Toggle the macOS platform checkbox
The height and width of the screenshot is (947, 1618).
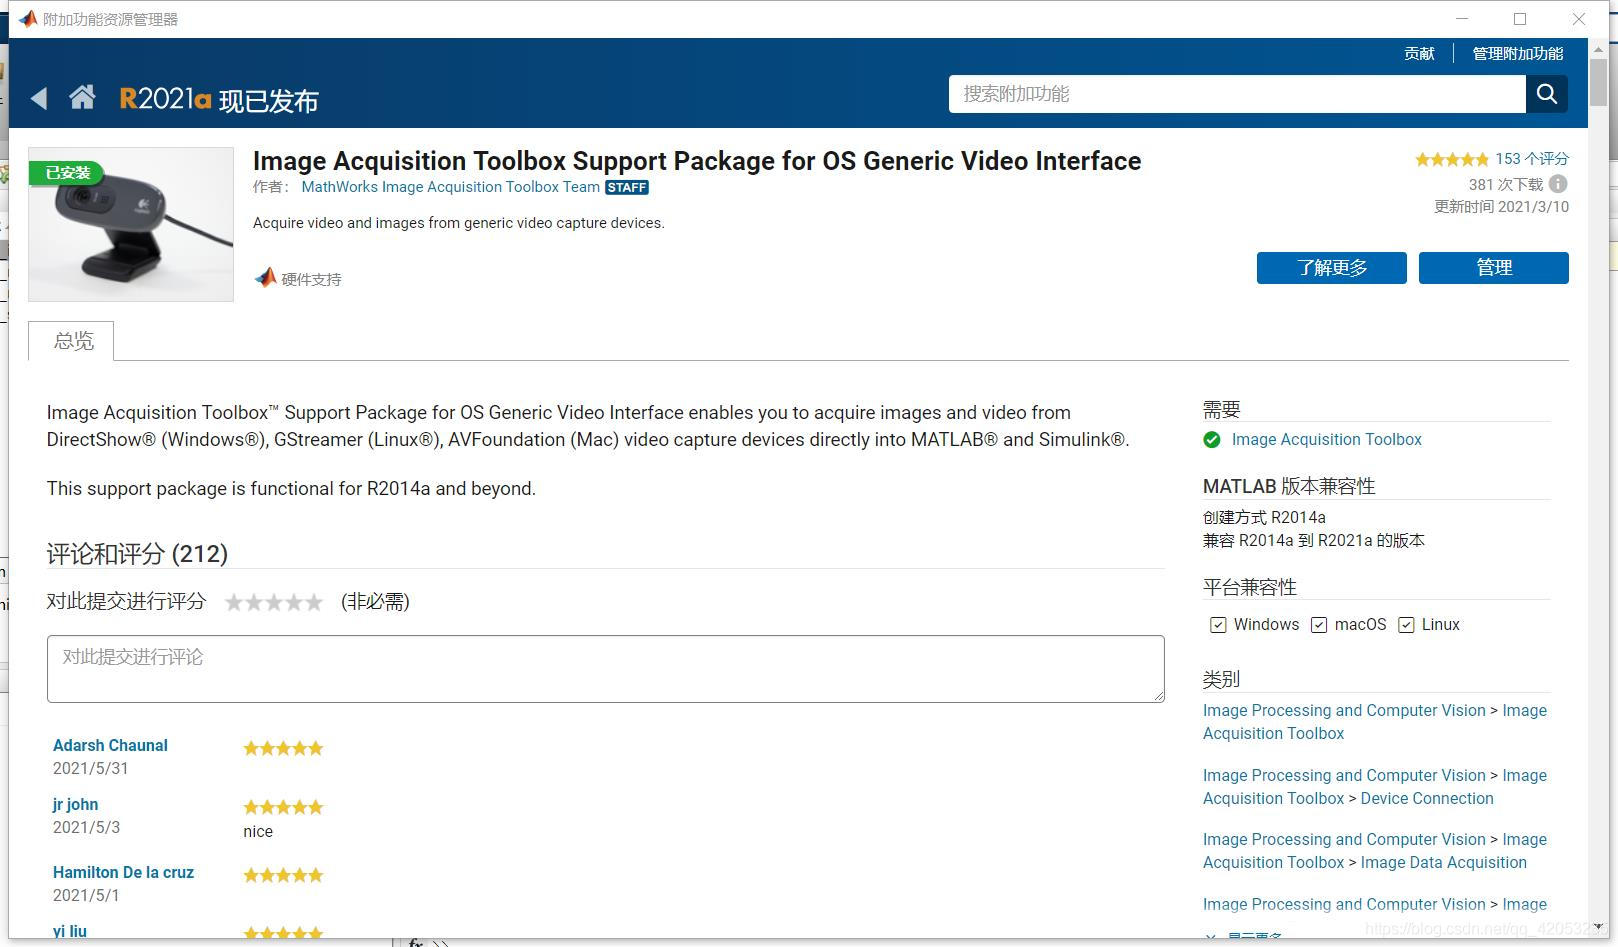1319,625
